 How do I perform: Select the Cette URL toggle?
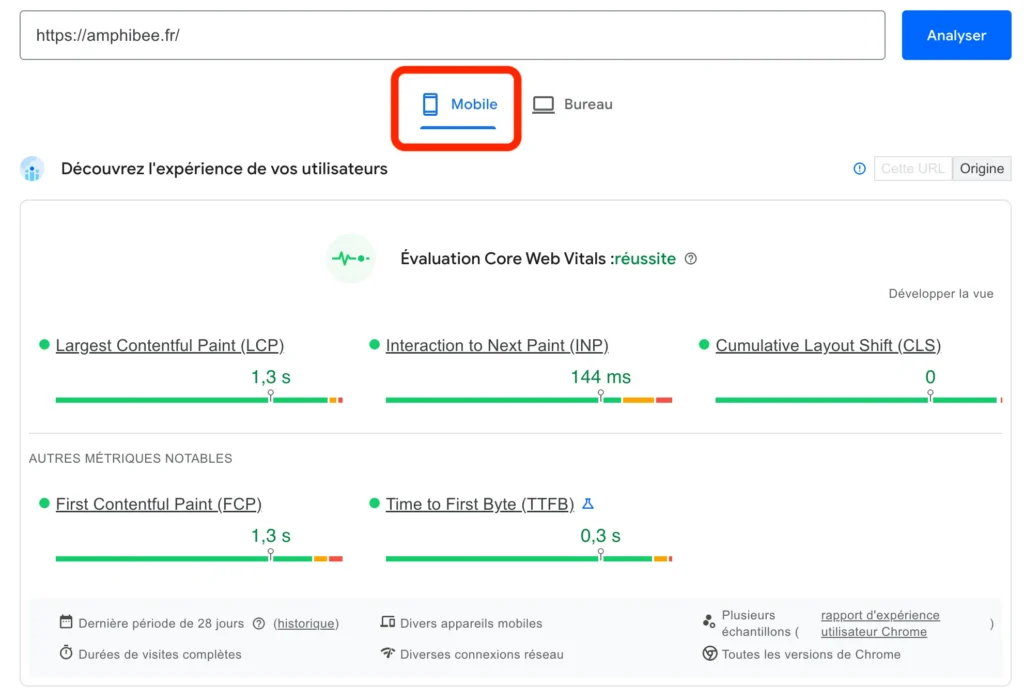pos(912,168)
